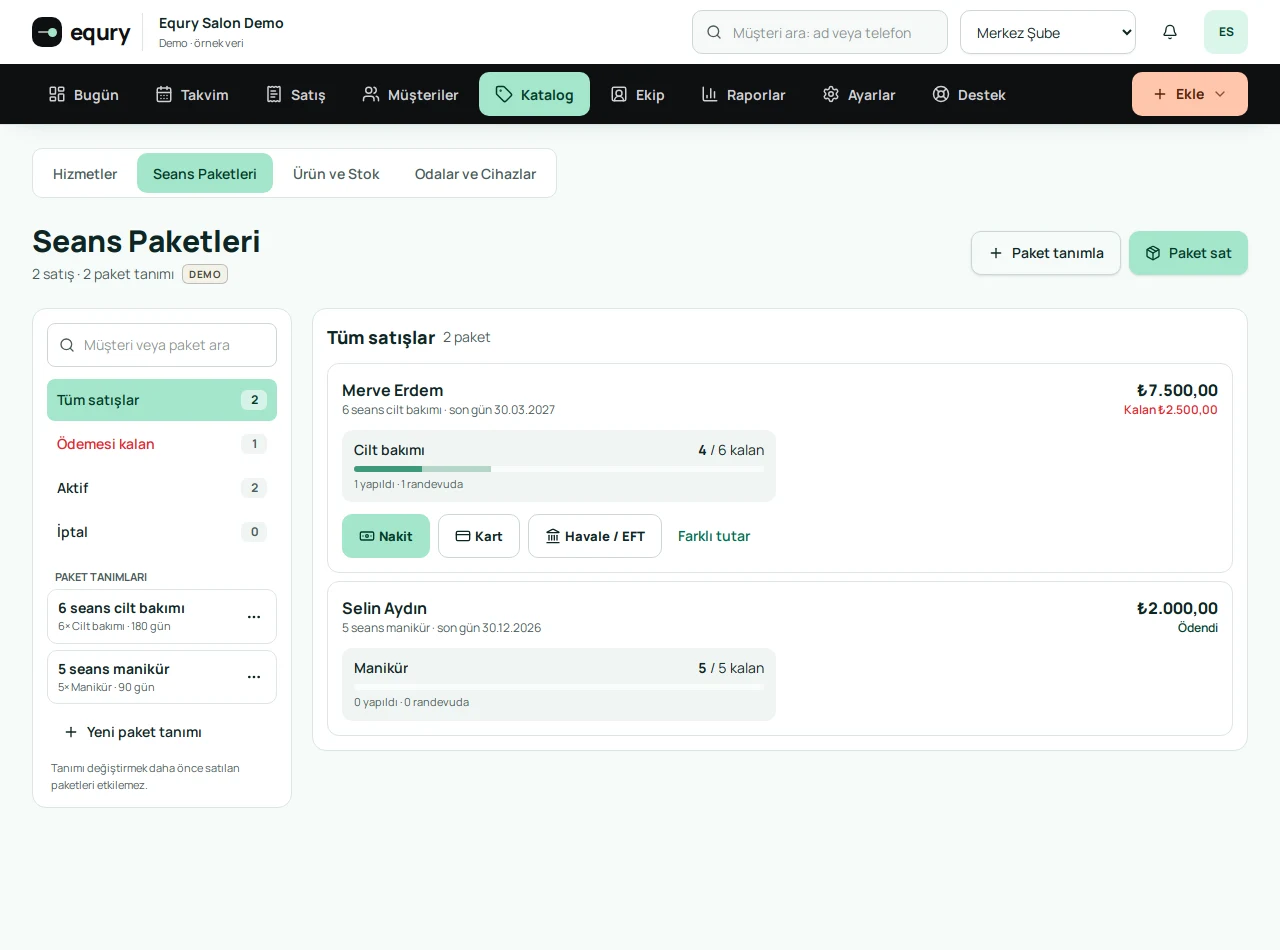Click customer name Merve Erdem
The image size is (1280, 950).
click(392, 390)
